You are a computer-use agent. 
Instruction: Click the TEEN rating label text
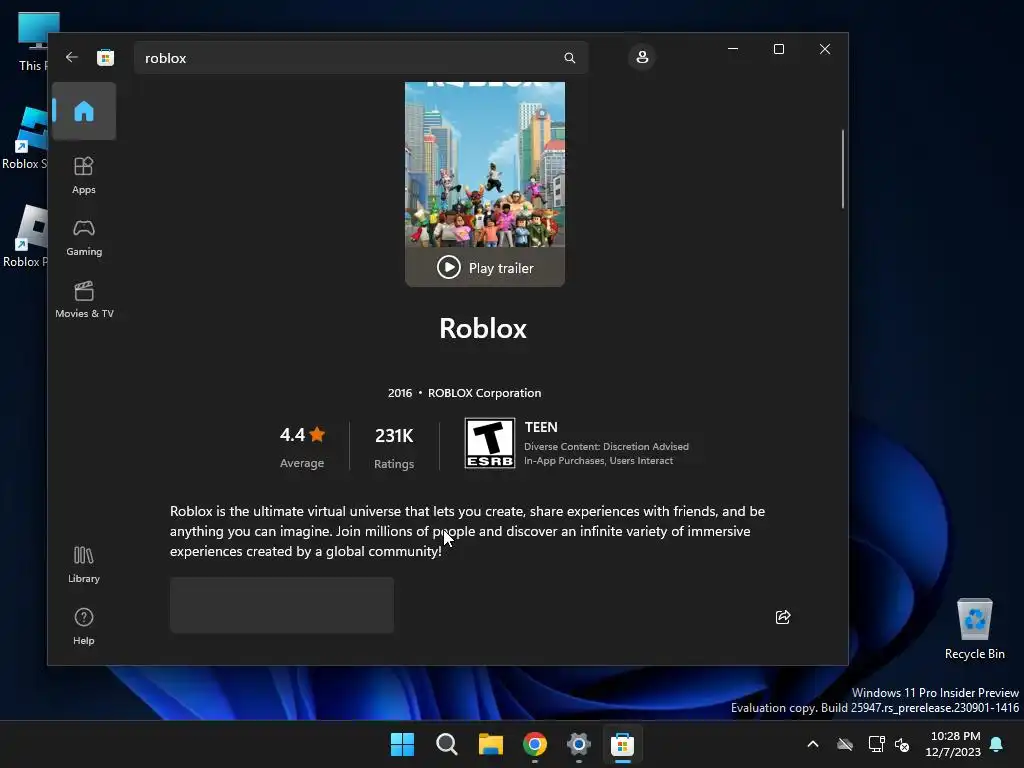click(541, 427)
